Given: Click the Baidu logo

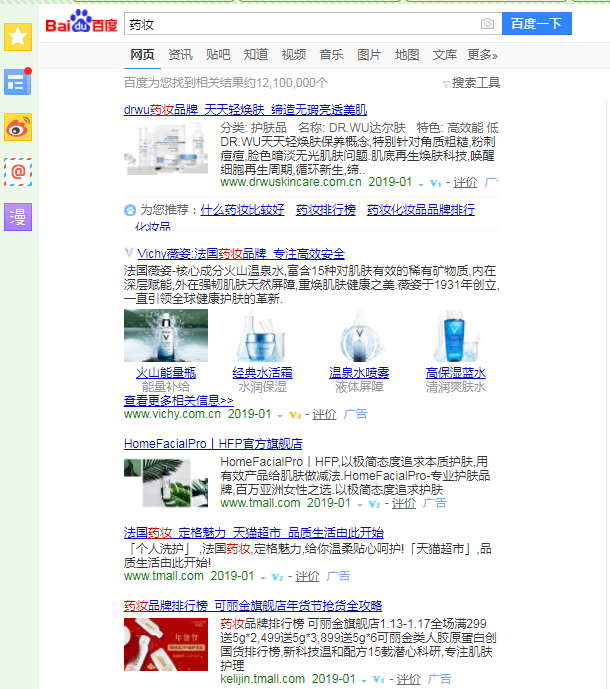Looking at the screenshot, I should pos(80,23).
